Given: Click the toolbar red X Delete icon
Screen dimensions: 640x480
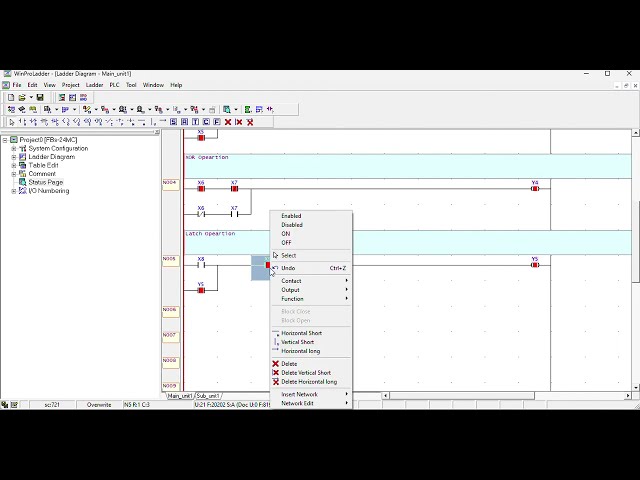Looking at the screenshot, I should (x=228, y=122).
